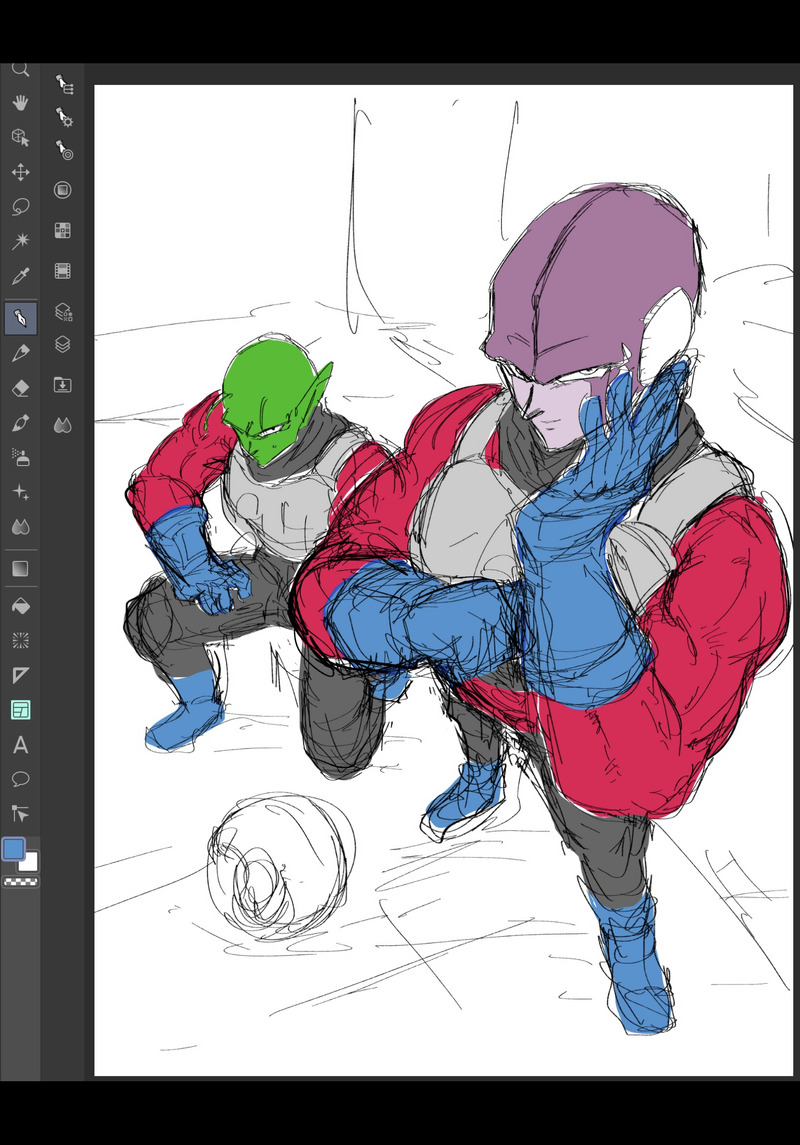Select the Correct Line tool
Image resolution: width=800 pixels, height=1145 pixels.
tap(20, 813)
